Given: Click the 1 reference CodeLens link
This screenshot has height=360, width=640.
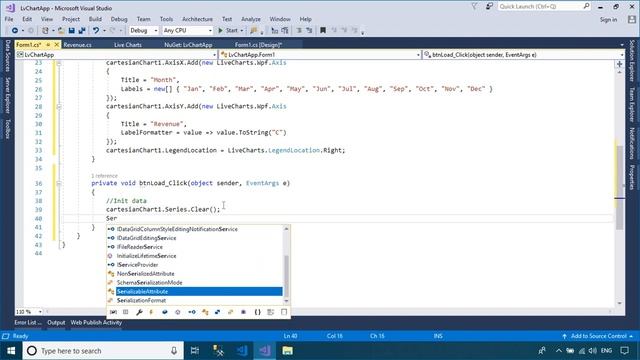Looking at the screenshot, I should tap(104, 176).
